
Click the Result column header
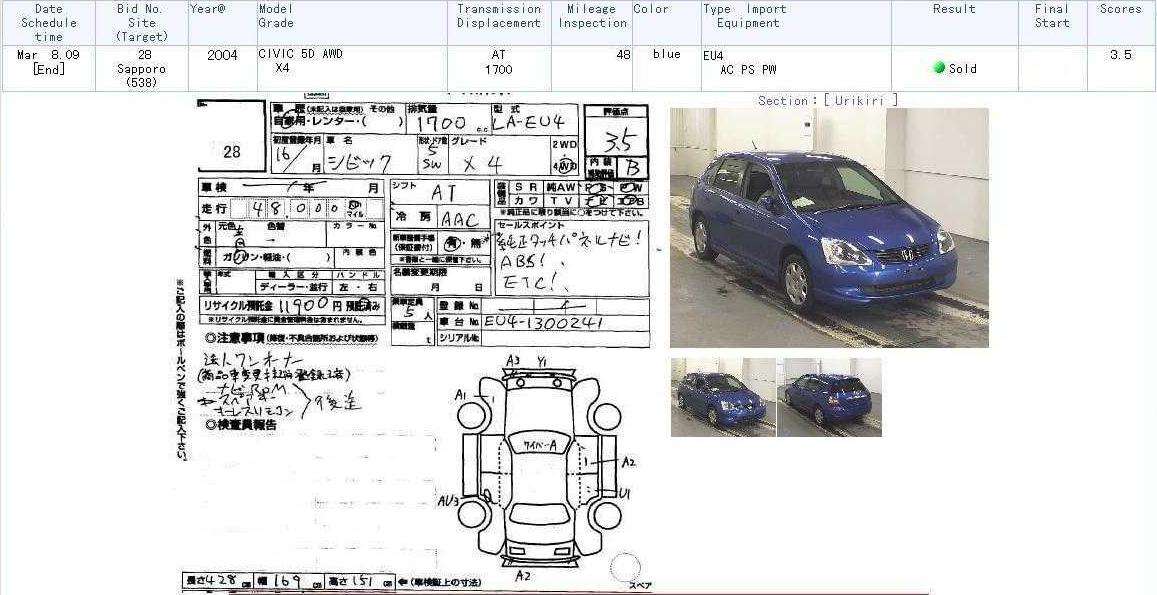[x=955, y=23]
